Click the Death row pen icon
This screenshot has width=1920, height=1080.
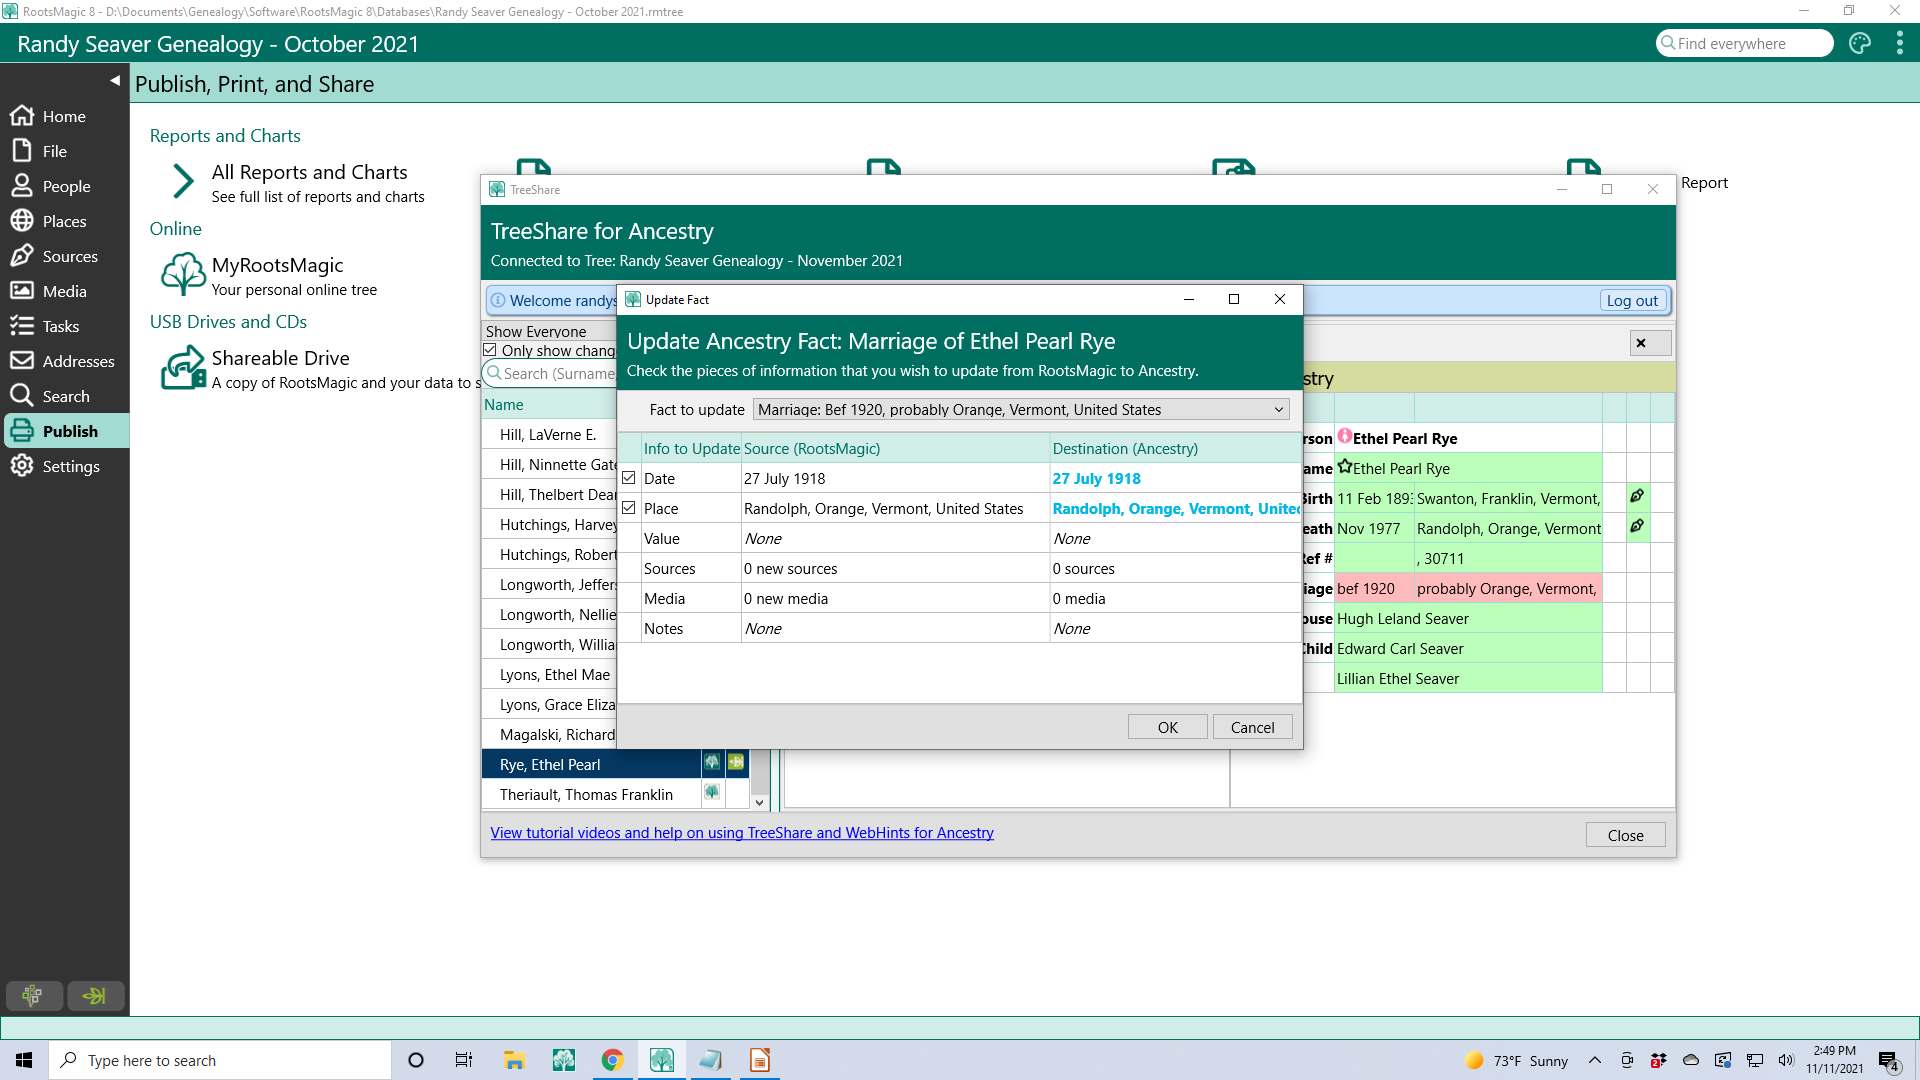pyautogui.click(x=1637, y=526)
